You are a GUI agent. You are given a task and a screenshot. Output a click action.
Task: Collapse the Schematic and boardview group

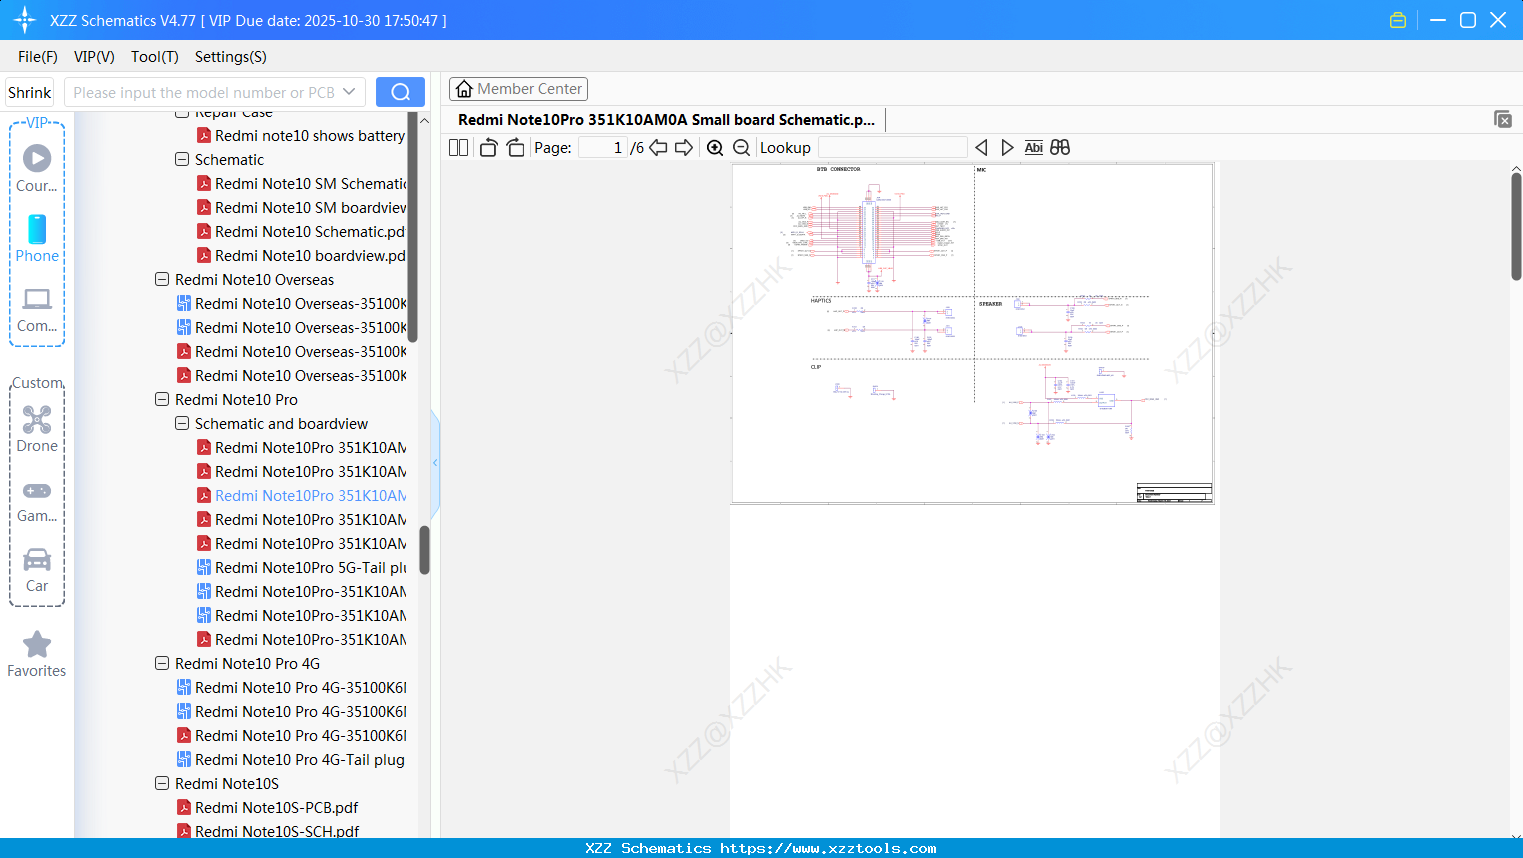pos(182,423)
